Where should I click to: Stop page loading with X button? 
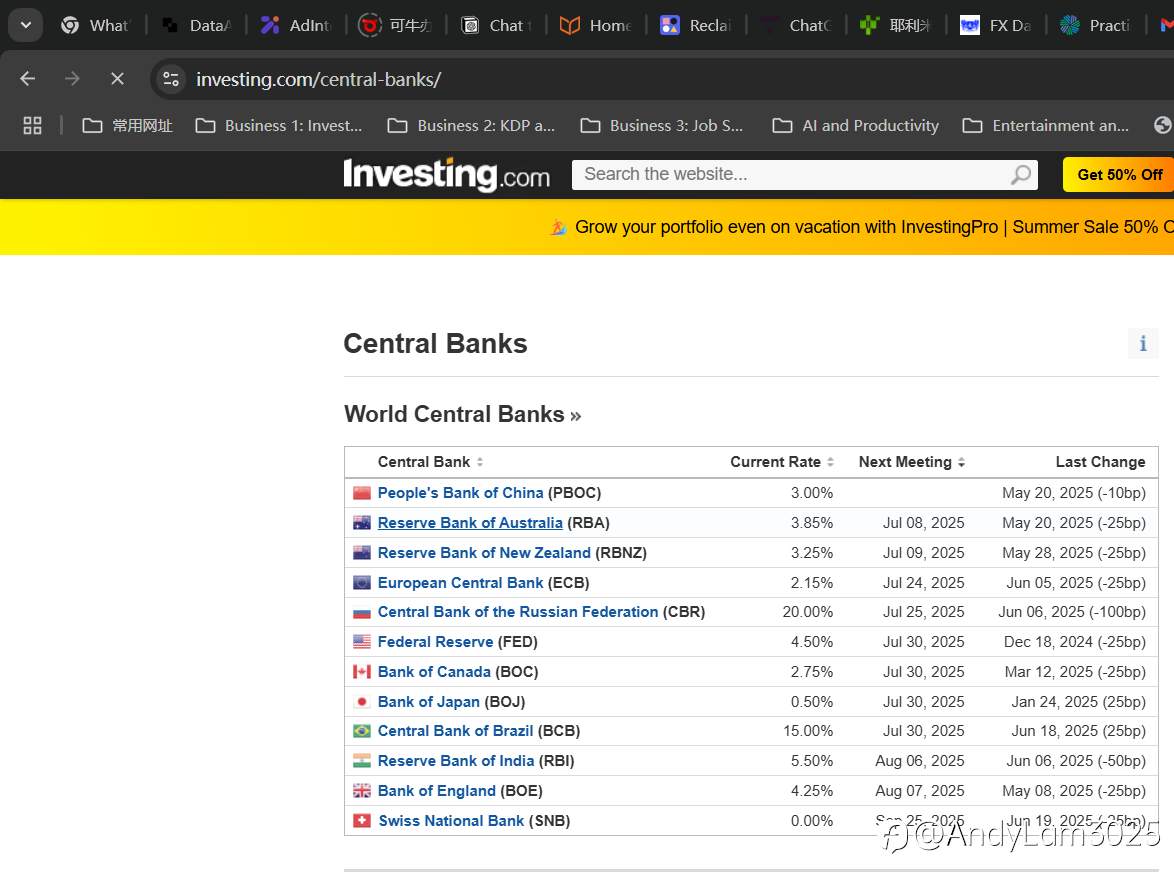[x=118, y=79]
